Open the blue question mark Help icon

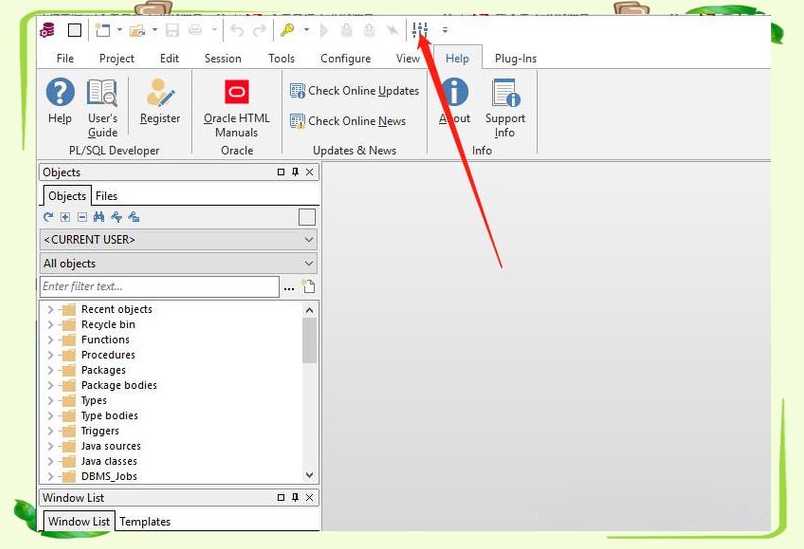click(60, 92)
